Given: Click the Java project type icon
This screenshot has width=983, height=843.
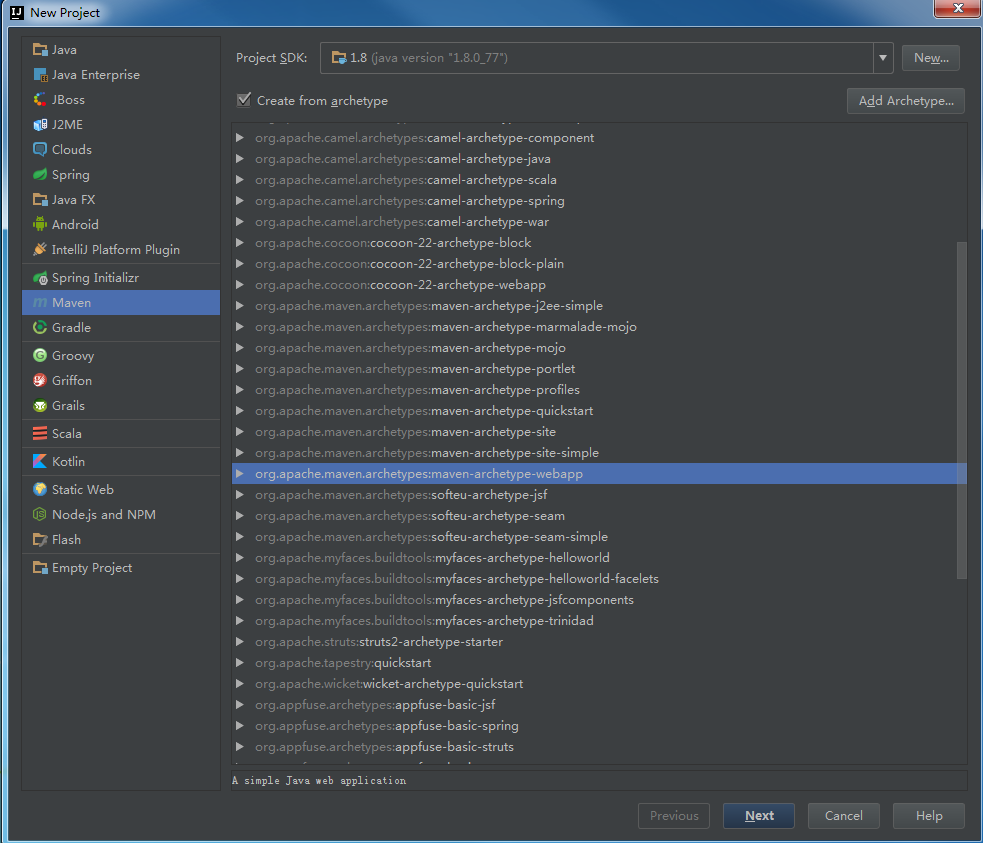Looking at the screenshot, I should 40,50.
